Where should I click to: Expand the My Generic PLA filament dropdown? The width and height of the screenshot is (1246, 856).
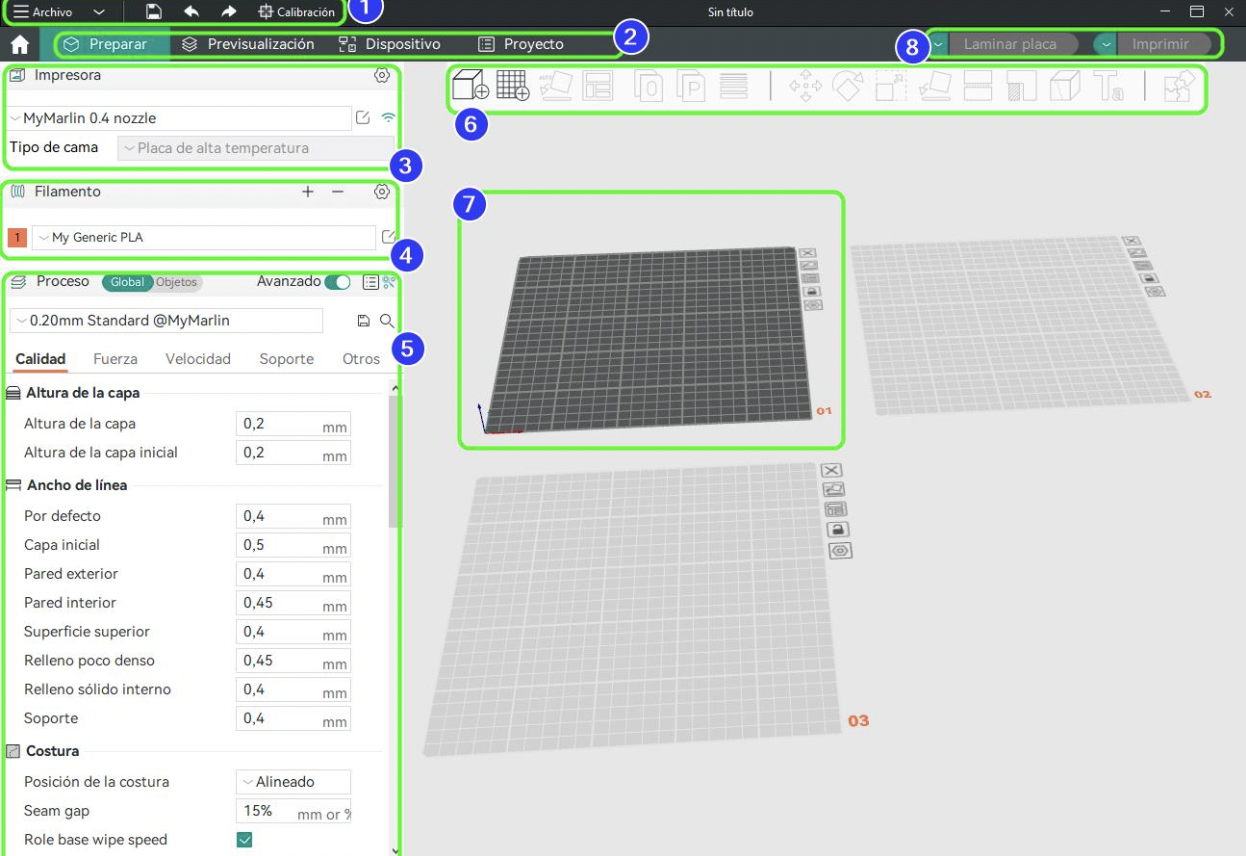coord(204,238)
